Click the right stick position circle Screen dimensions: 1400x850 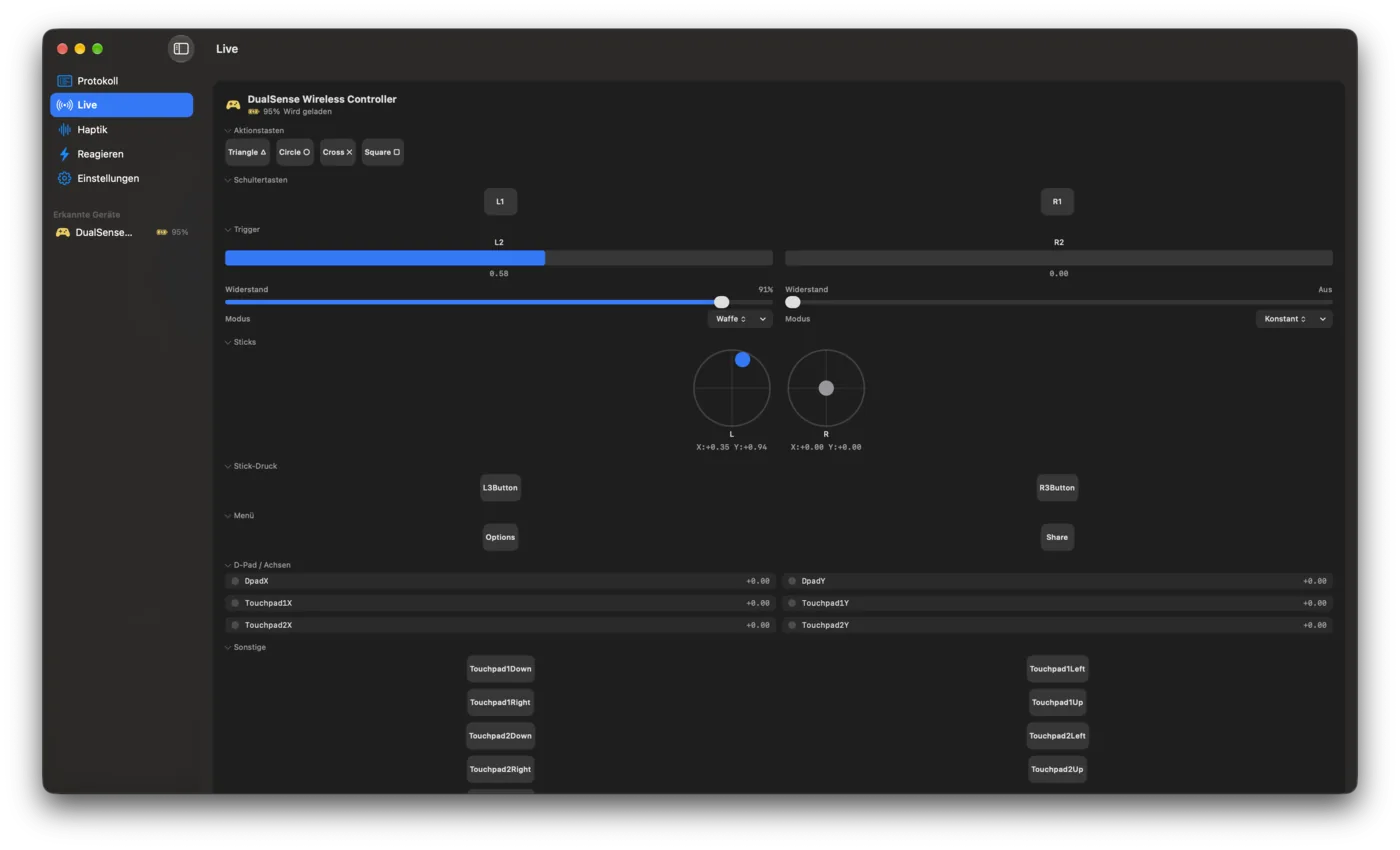[826, 388]
